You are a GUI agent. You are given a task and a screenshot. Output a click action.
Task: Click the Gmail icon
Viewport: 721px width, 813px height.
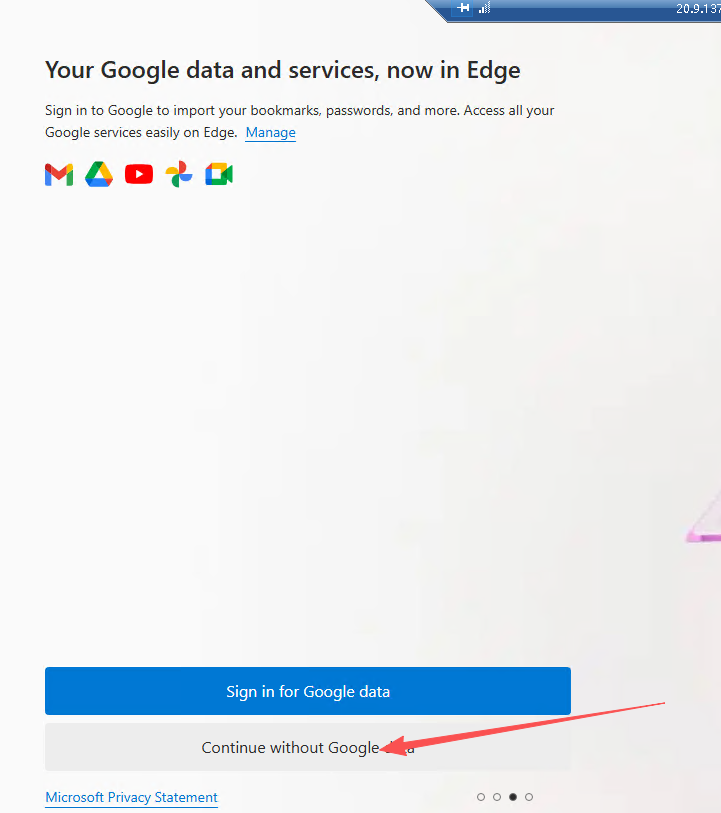click(59, 175)
